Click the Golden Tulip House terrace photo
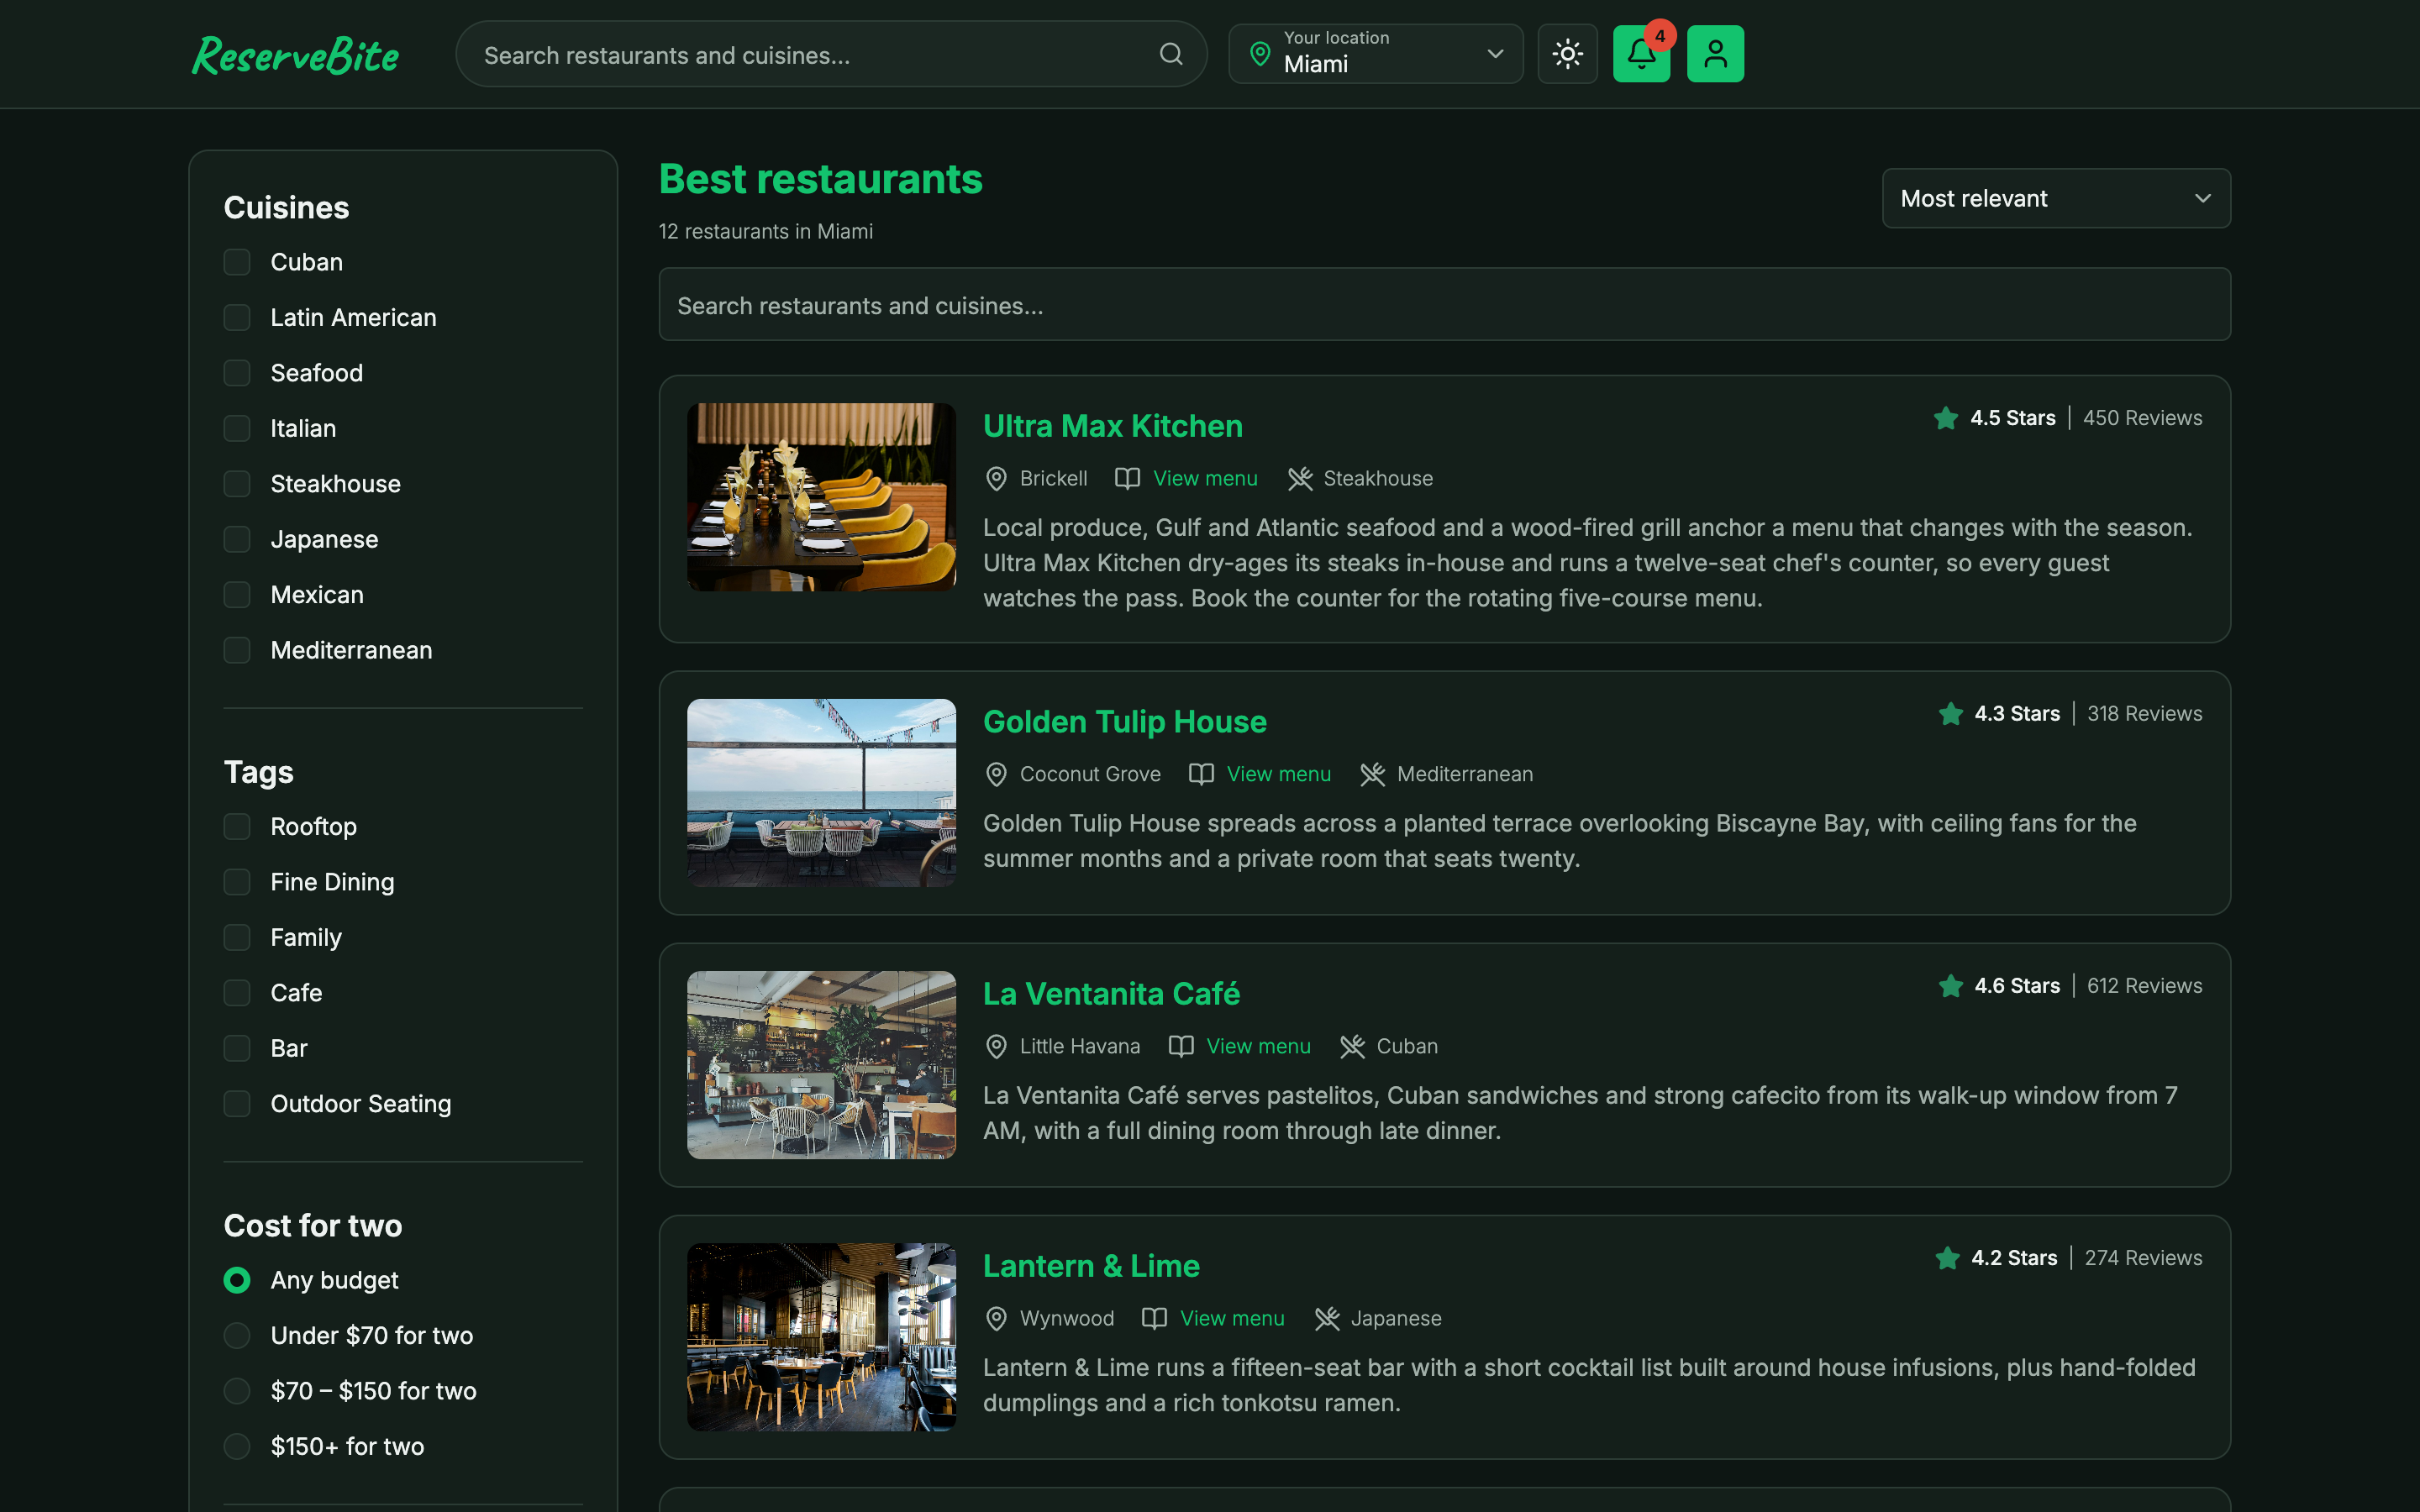Screen dimensions: 2420x1512 (x=821, y=793)
